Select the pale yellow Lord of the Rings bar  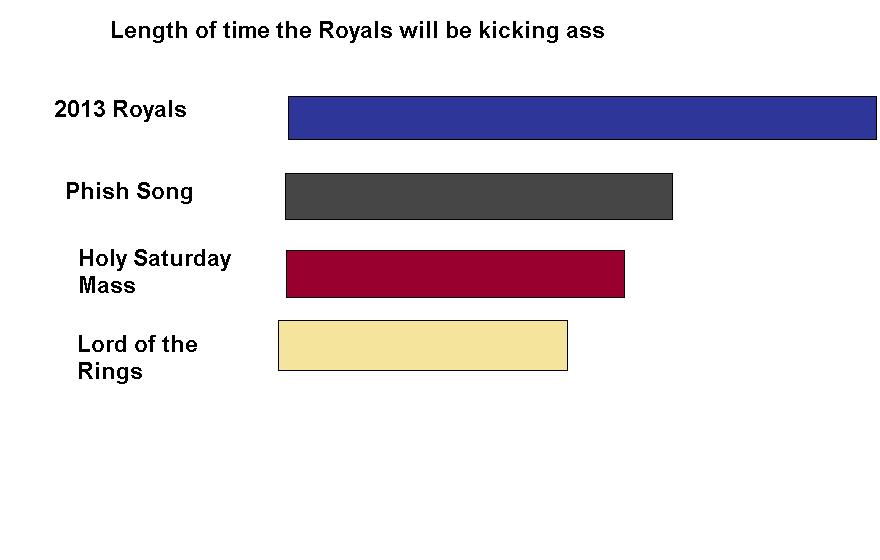(x=423, y=346)
